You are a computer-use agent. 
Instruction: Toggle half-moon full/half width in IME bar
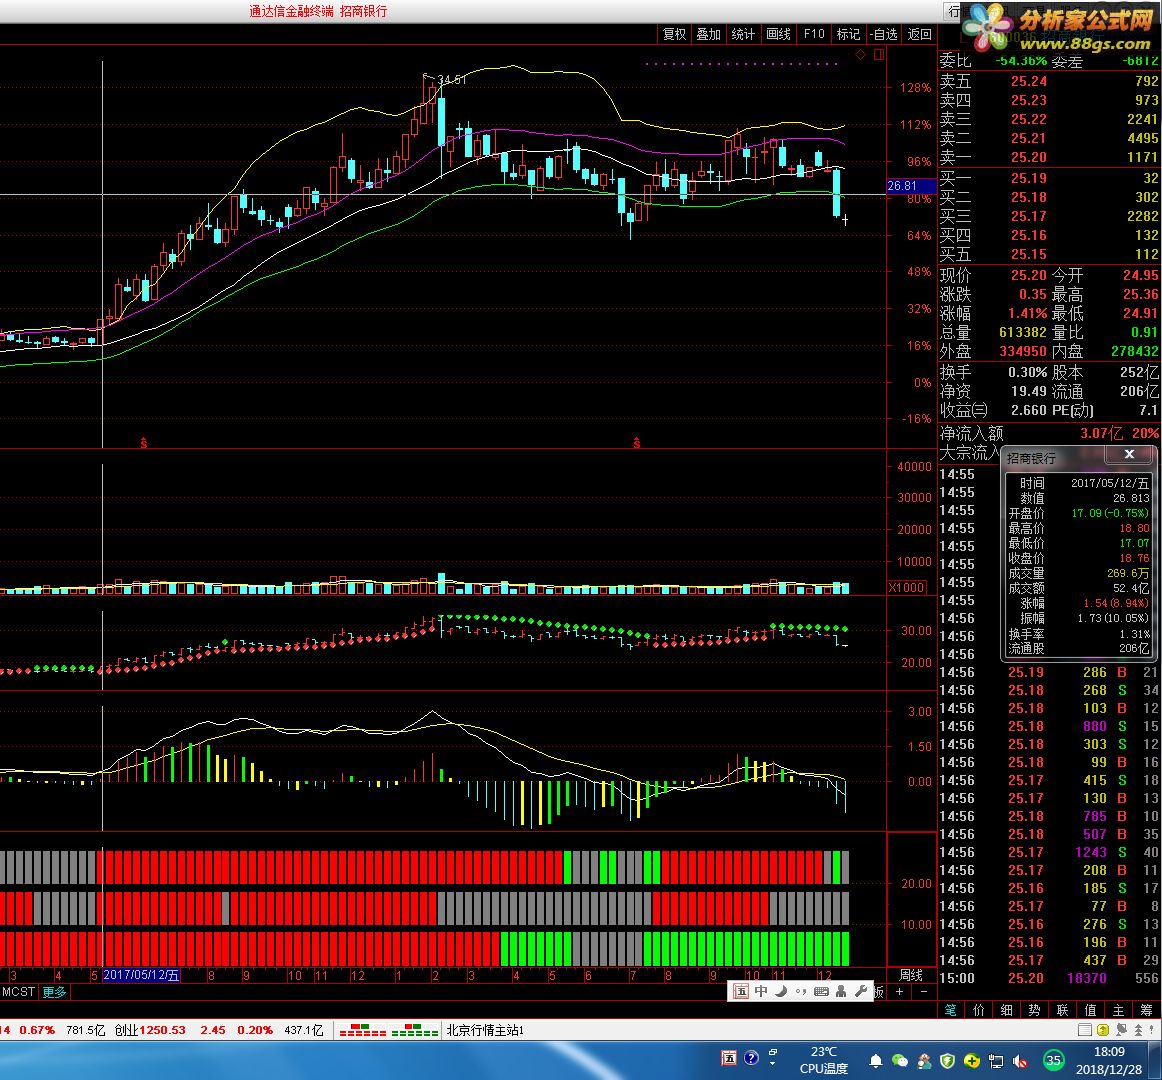(x=781, y=992)
